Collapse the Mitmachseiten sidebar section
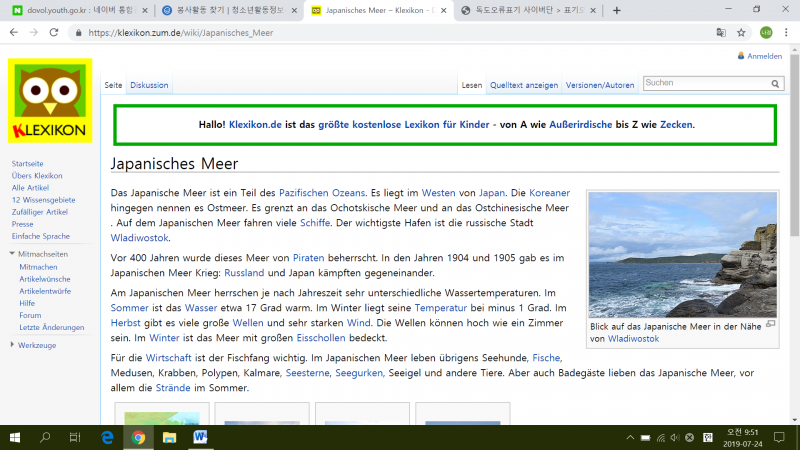800x450 pixels. tap(13, 254)
